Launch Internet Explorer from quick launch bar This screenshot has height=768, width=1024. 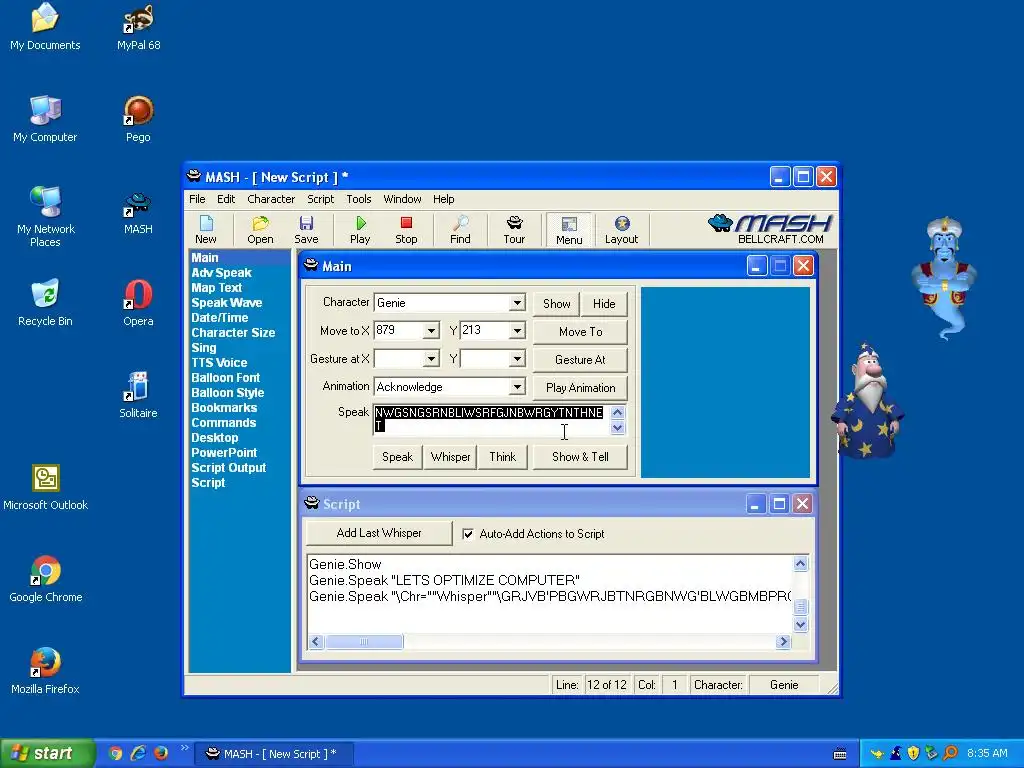(138, 754)
